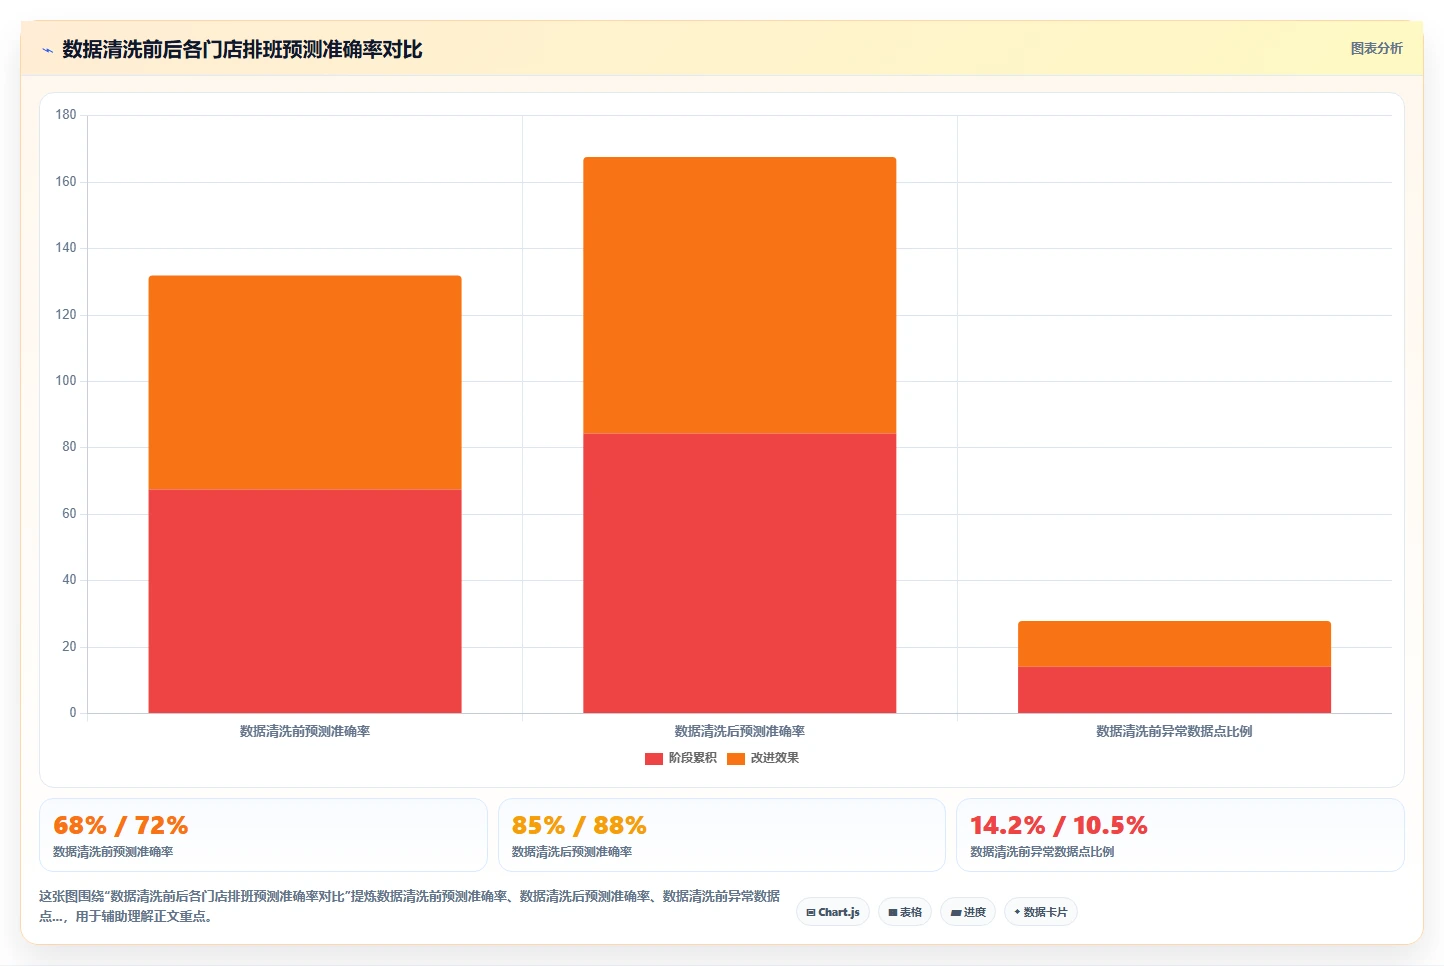Screen dimensions: 1444x966
Task: Select the 数据卡片 tag chip
Action: (x=1040, y=912)
